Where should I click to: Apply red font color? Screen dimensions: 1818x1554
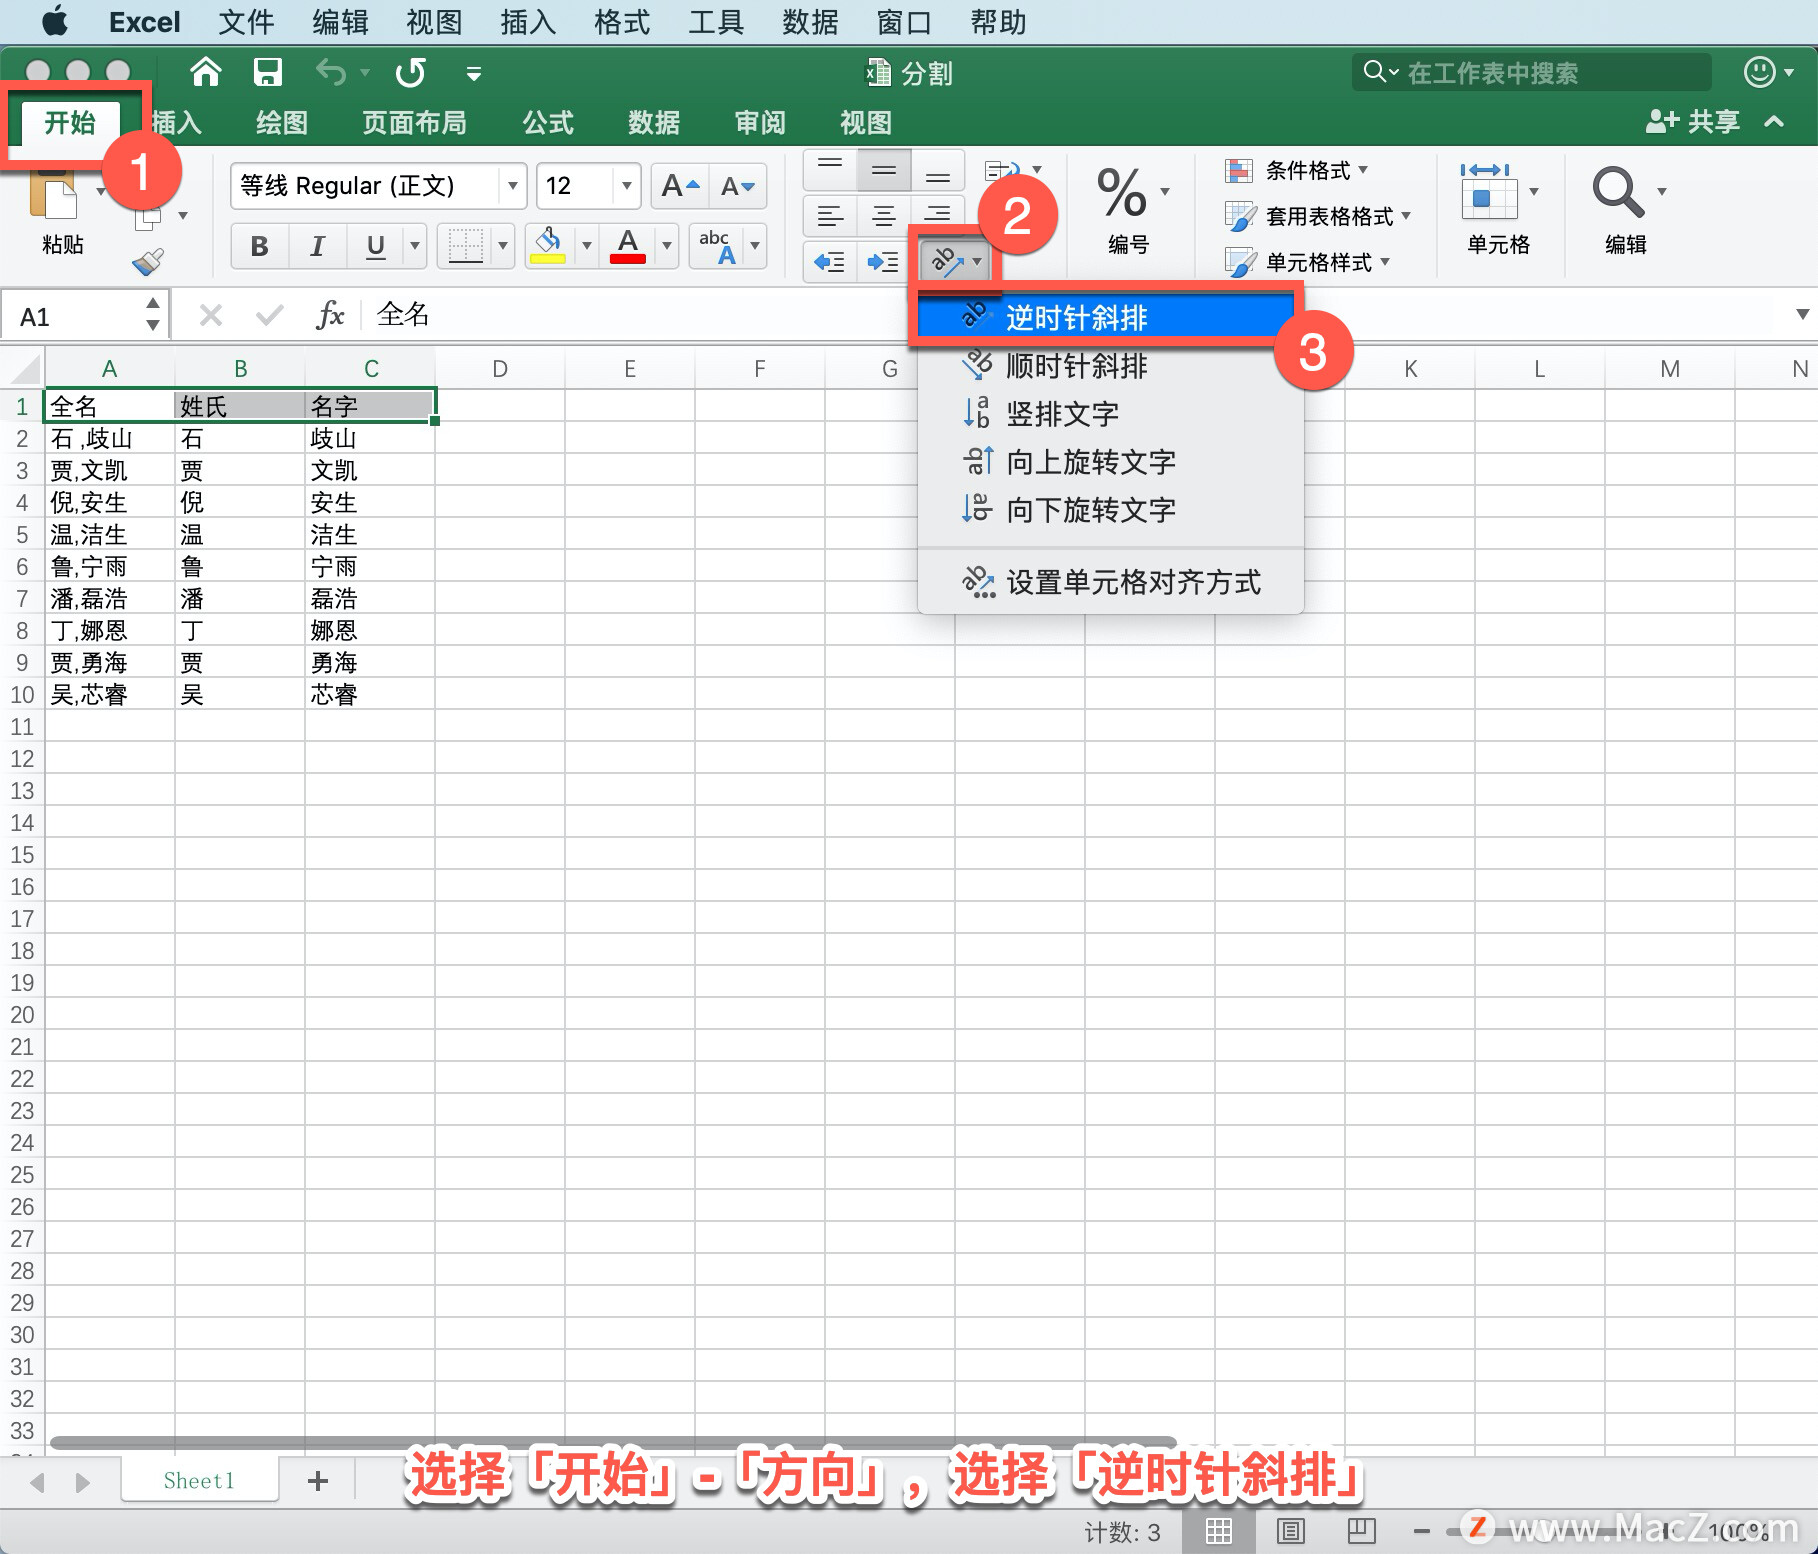point(628,246)
